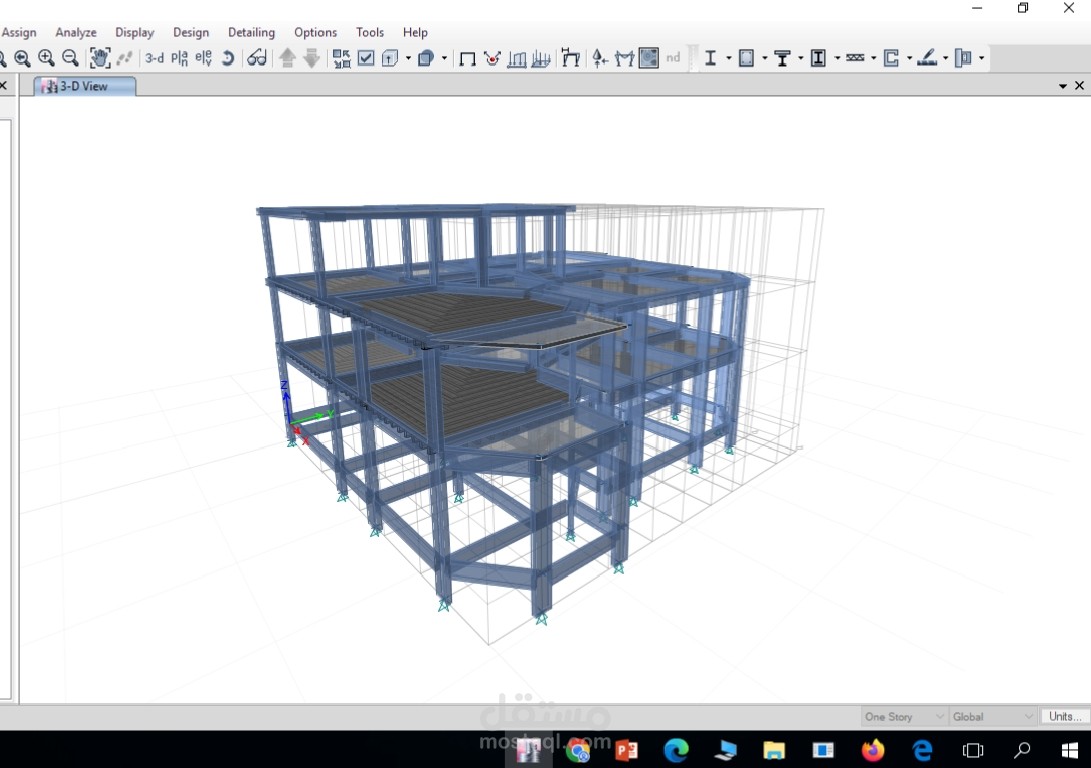Set the Elevation view icon

203,58
